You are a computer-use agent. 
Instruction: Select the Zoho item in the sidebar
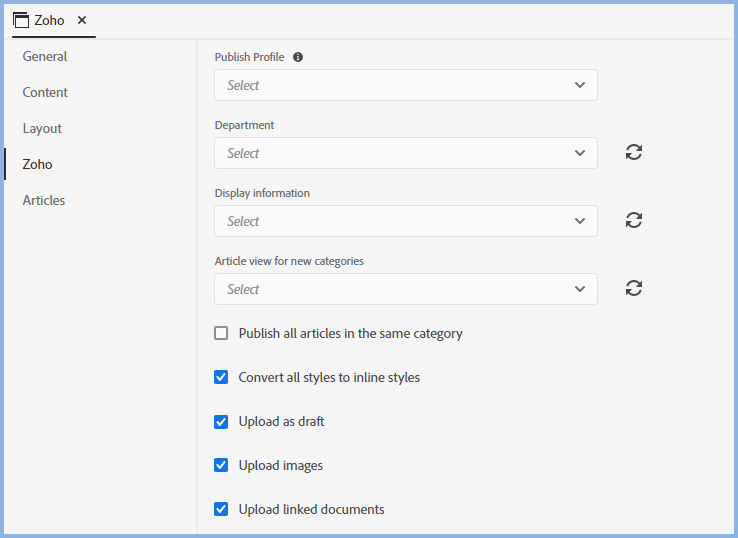click(38, 164)
